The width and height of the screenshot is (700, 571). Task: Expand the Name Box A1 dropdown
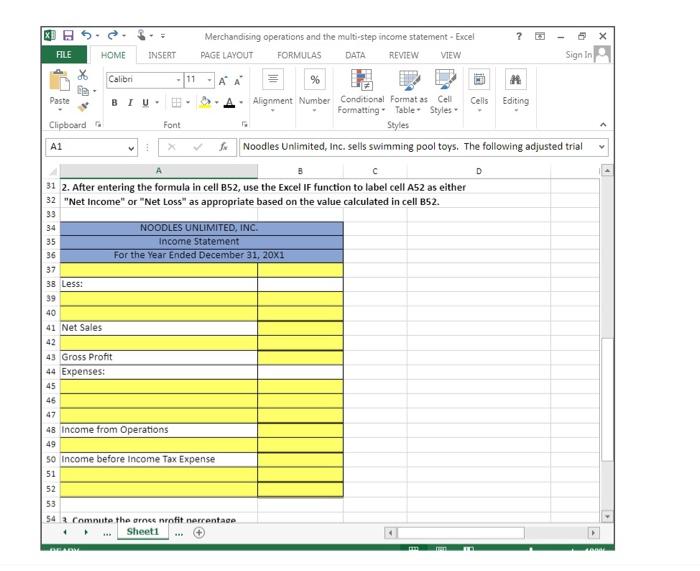point(131,148)
